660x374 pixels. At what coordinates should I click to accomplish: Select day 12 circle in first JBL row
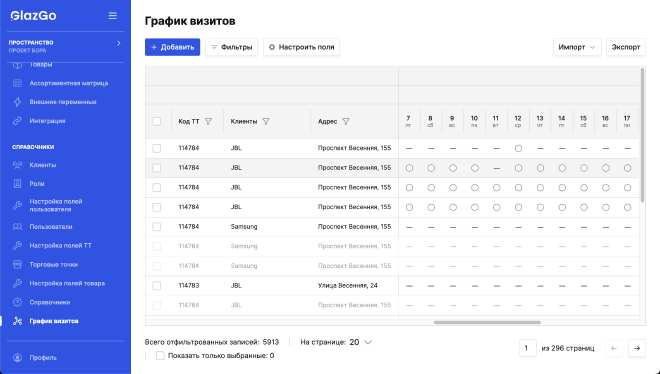[x=518, y=149]
